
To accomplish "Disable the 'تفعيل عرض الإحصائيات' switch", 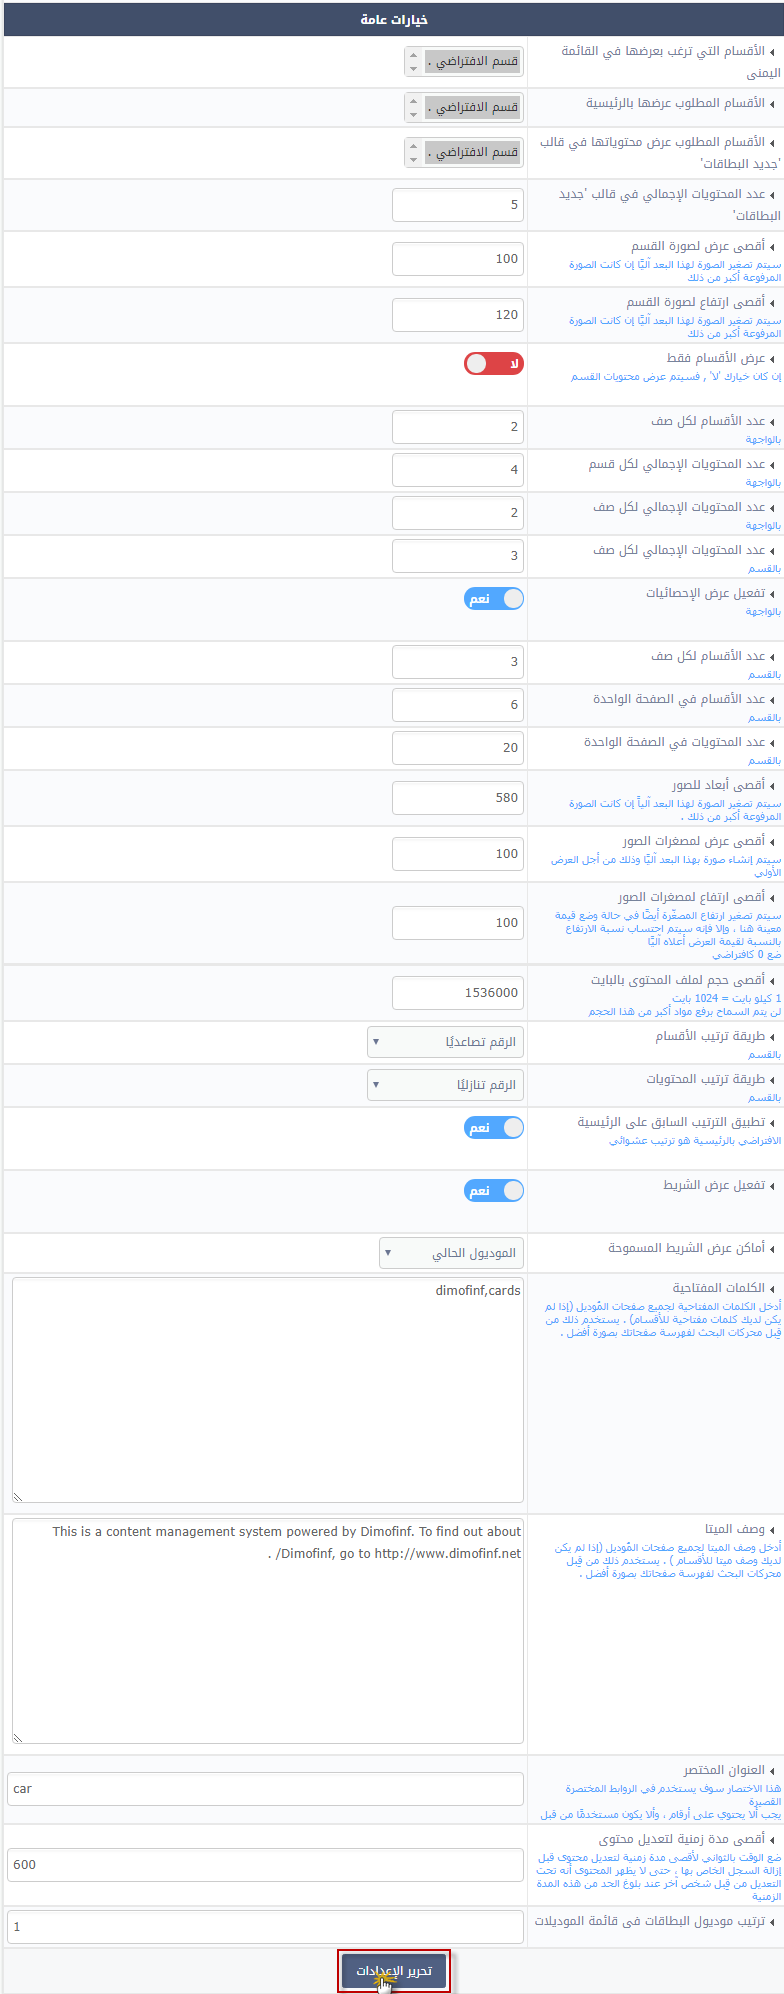I will coord(494,599).
